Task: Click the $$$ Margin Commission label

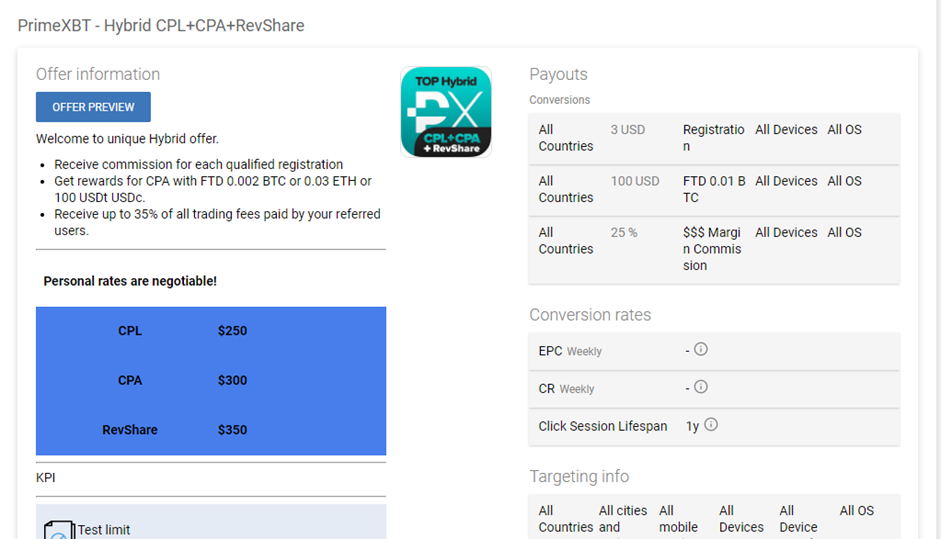Action: point(712,249)
